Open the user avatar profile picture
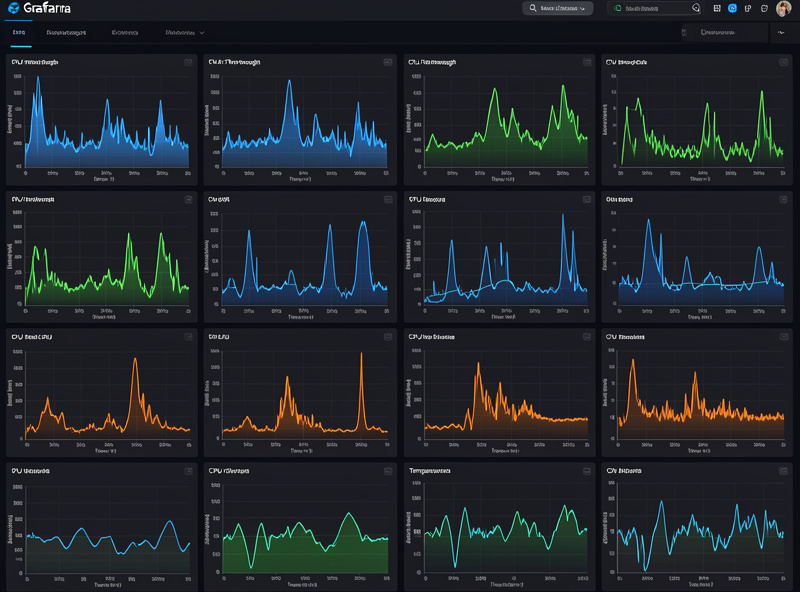This screenshot has width=800, height=592. [784, 8]
